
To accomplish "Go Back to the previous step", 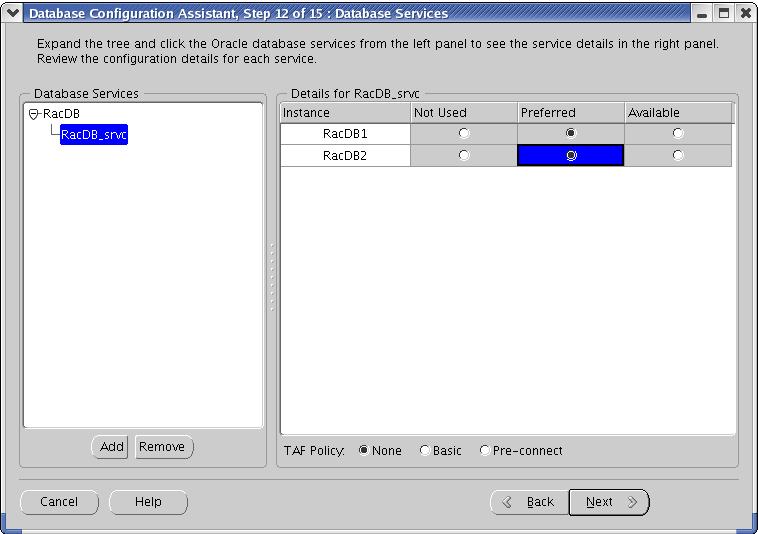I will (x=529, y=502).
